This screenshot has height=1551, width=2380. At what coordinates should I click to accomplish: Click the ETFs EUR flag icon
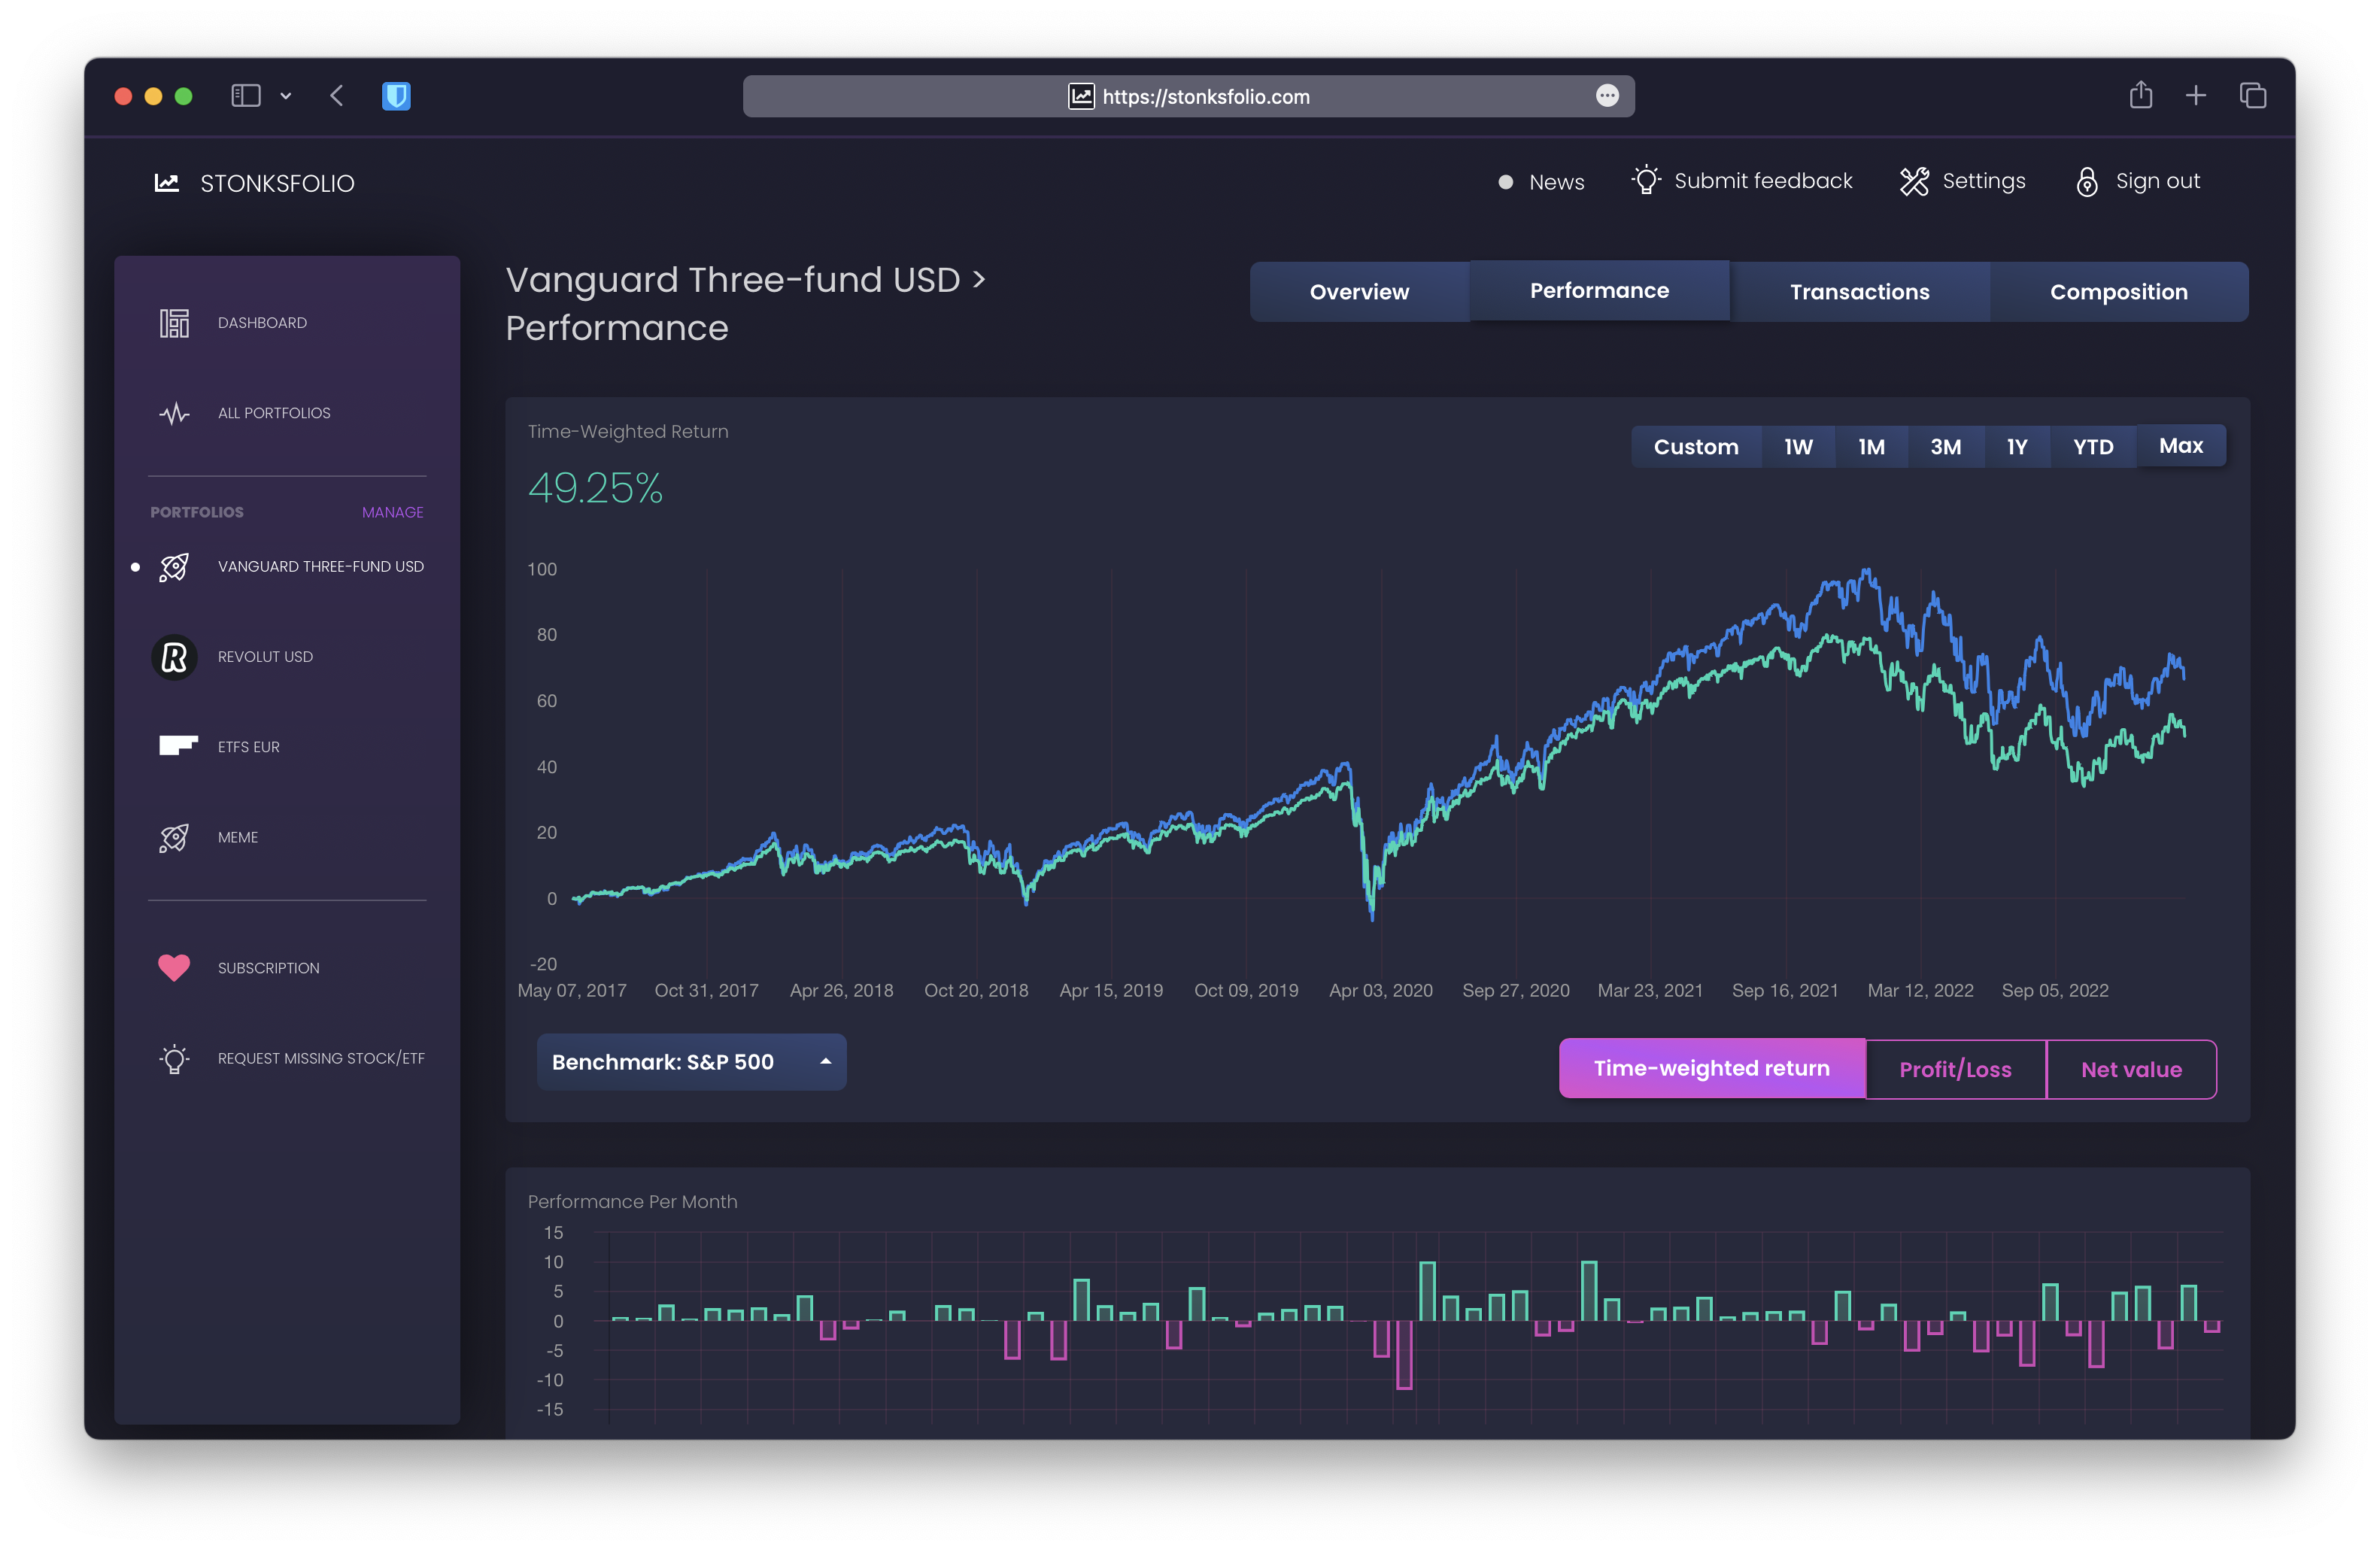point(178,746)
